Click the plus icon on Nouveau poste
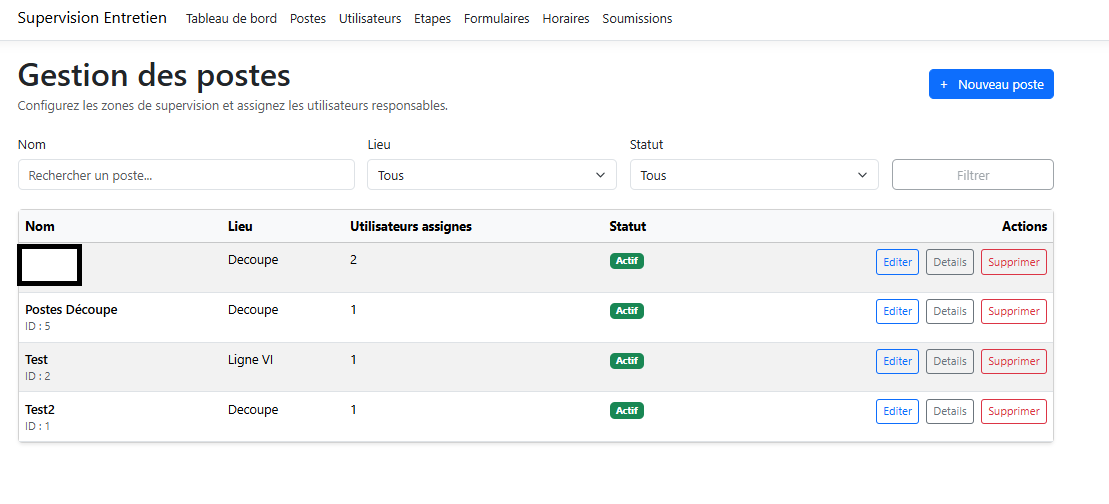Image resolution: width=1109 pixels, height=504 pixels. tap(944, 85)
